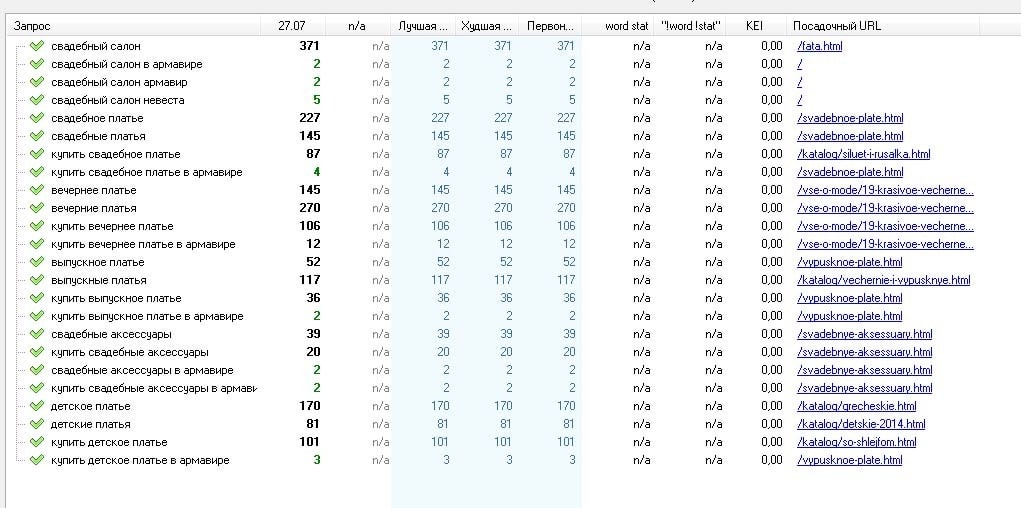Image resolution: width=1021 pixels, height=508 pixels.
Task: Select check icon of свадебный салон армавир
Action: 37,82
